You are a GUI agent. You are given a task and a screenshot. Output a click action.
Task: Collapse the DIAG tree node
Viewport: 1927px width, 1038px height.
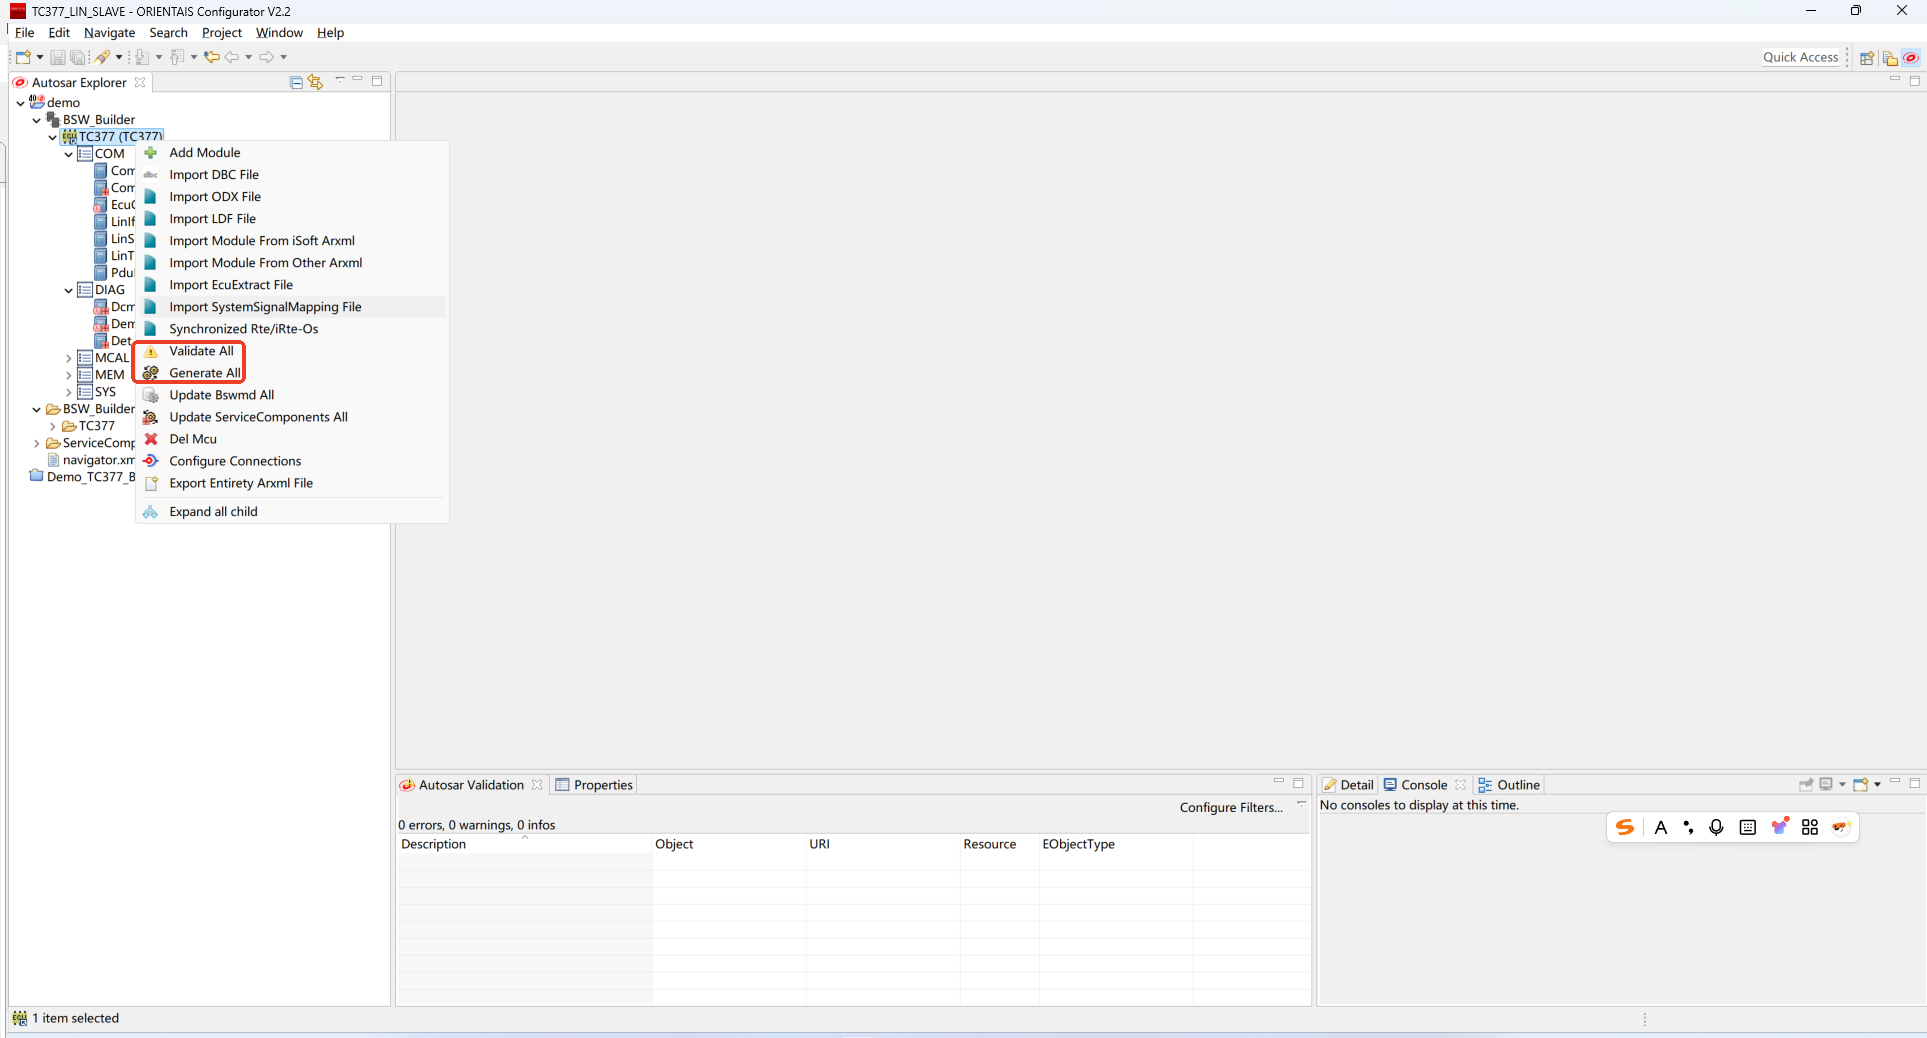[x=68, y=290]
